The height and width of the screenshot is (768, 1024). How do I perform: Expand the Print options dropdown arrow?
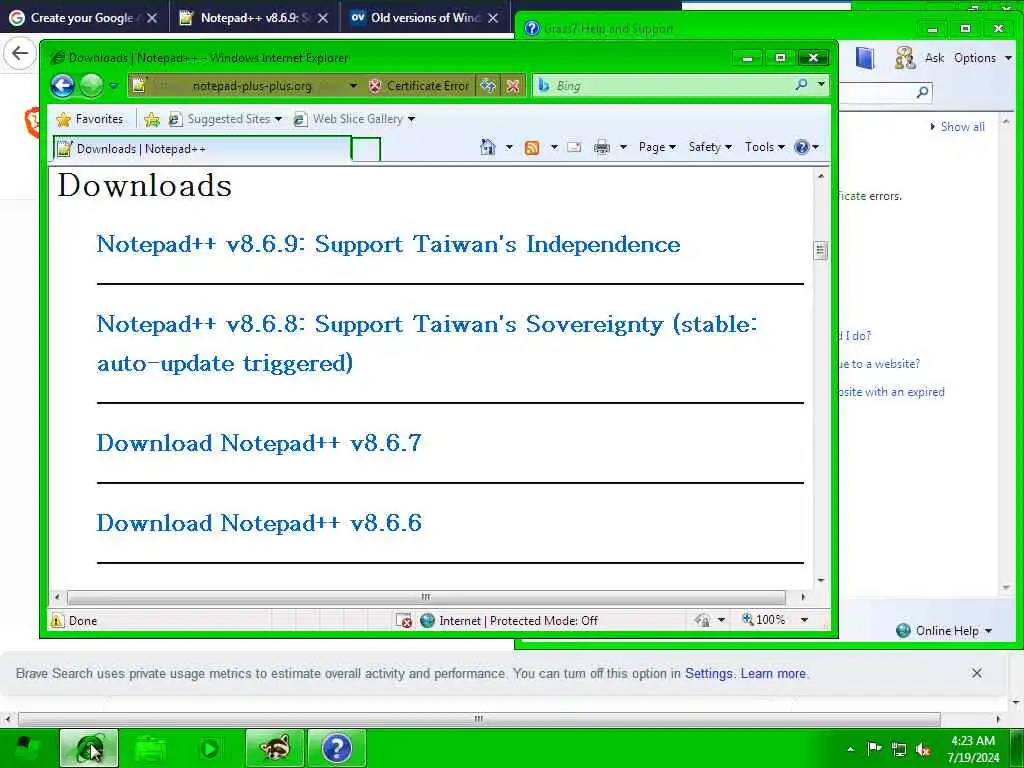pos(623,147)
